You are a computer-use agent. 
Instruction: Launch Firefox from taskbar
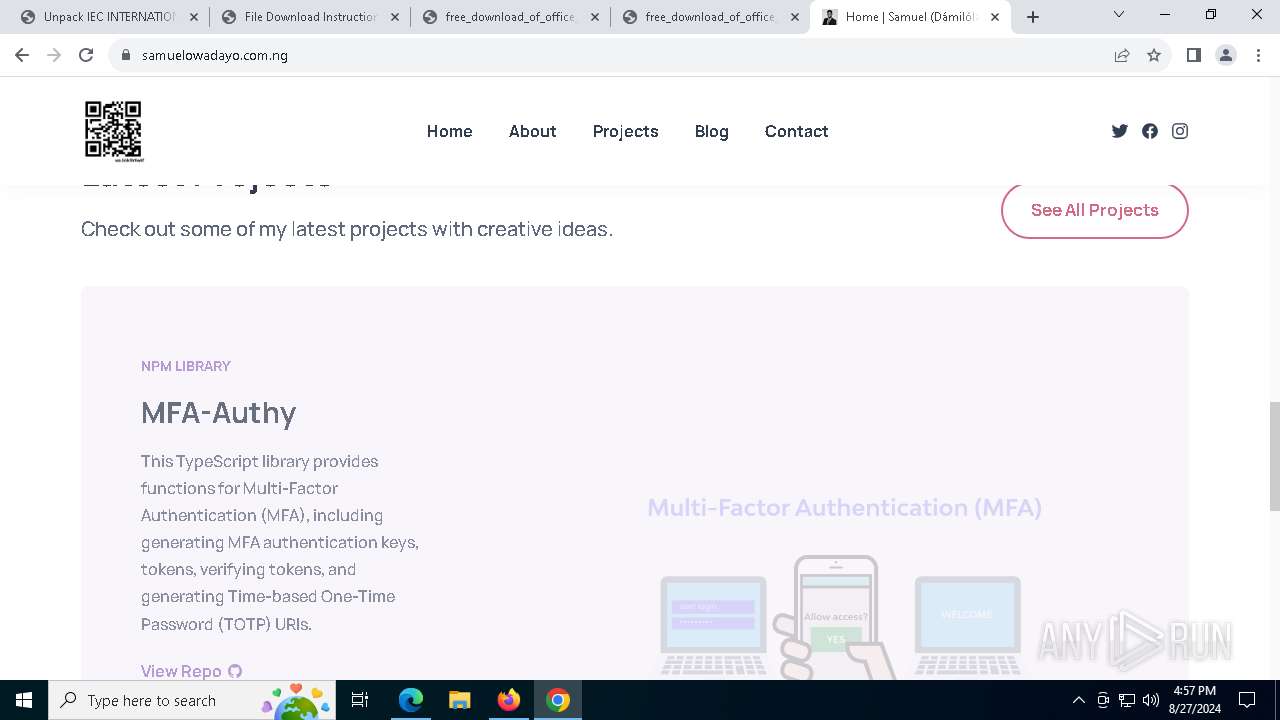coord(509,700)
